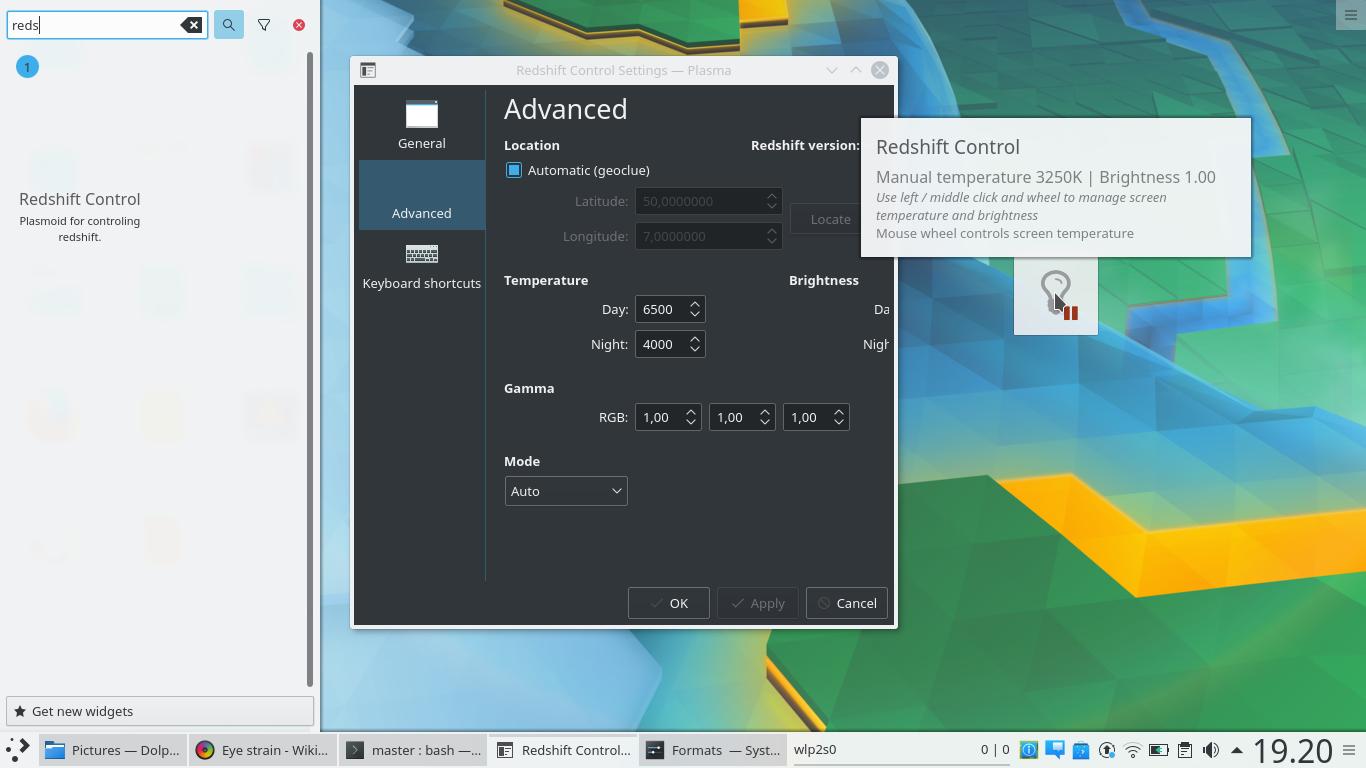Select the Keyboard shortcuts settings icon

(x=421, y=254)
